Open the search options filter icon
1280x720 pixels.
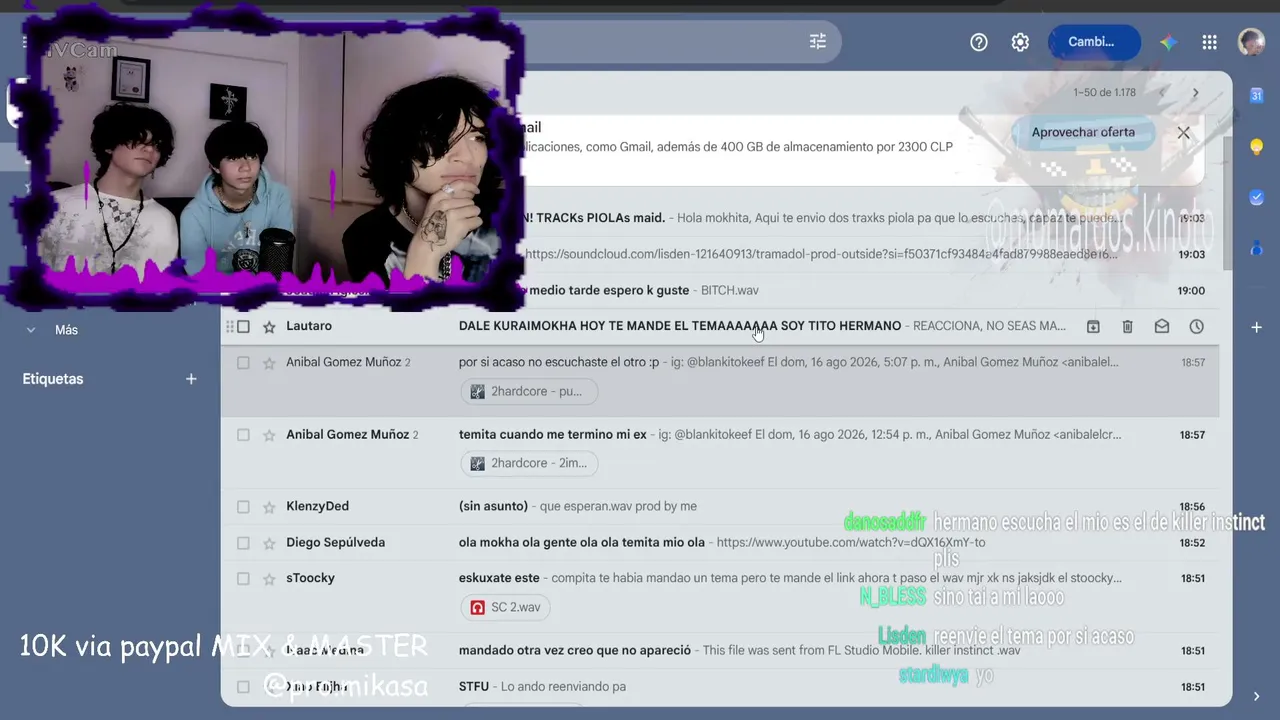pyautogui.click(x=818, y=41)
